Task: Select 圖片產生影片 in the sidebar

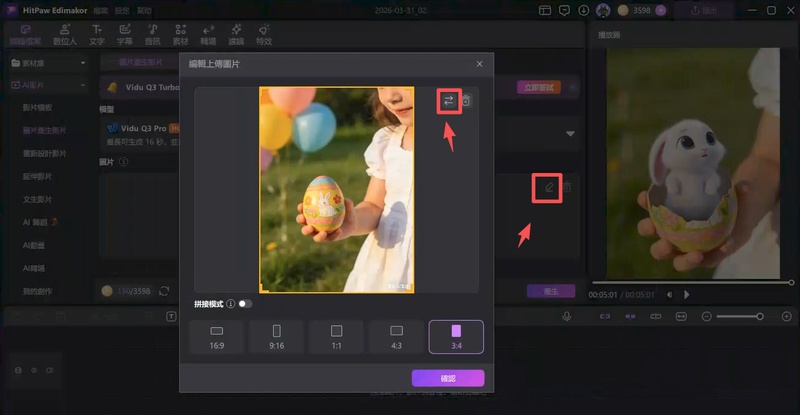Action: pos(44,131)
